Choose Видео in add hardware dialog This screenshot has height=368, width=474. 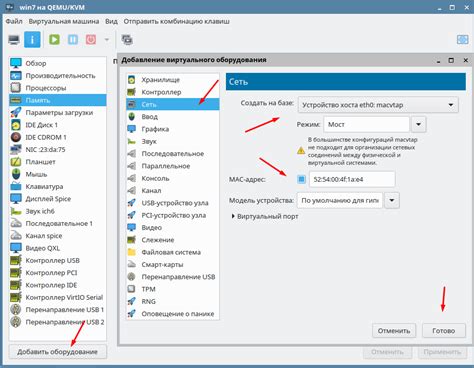click(173, 228)
